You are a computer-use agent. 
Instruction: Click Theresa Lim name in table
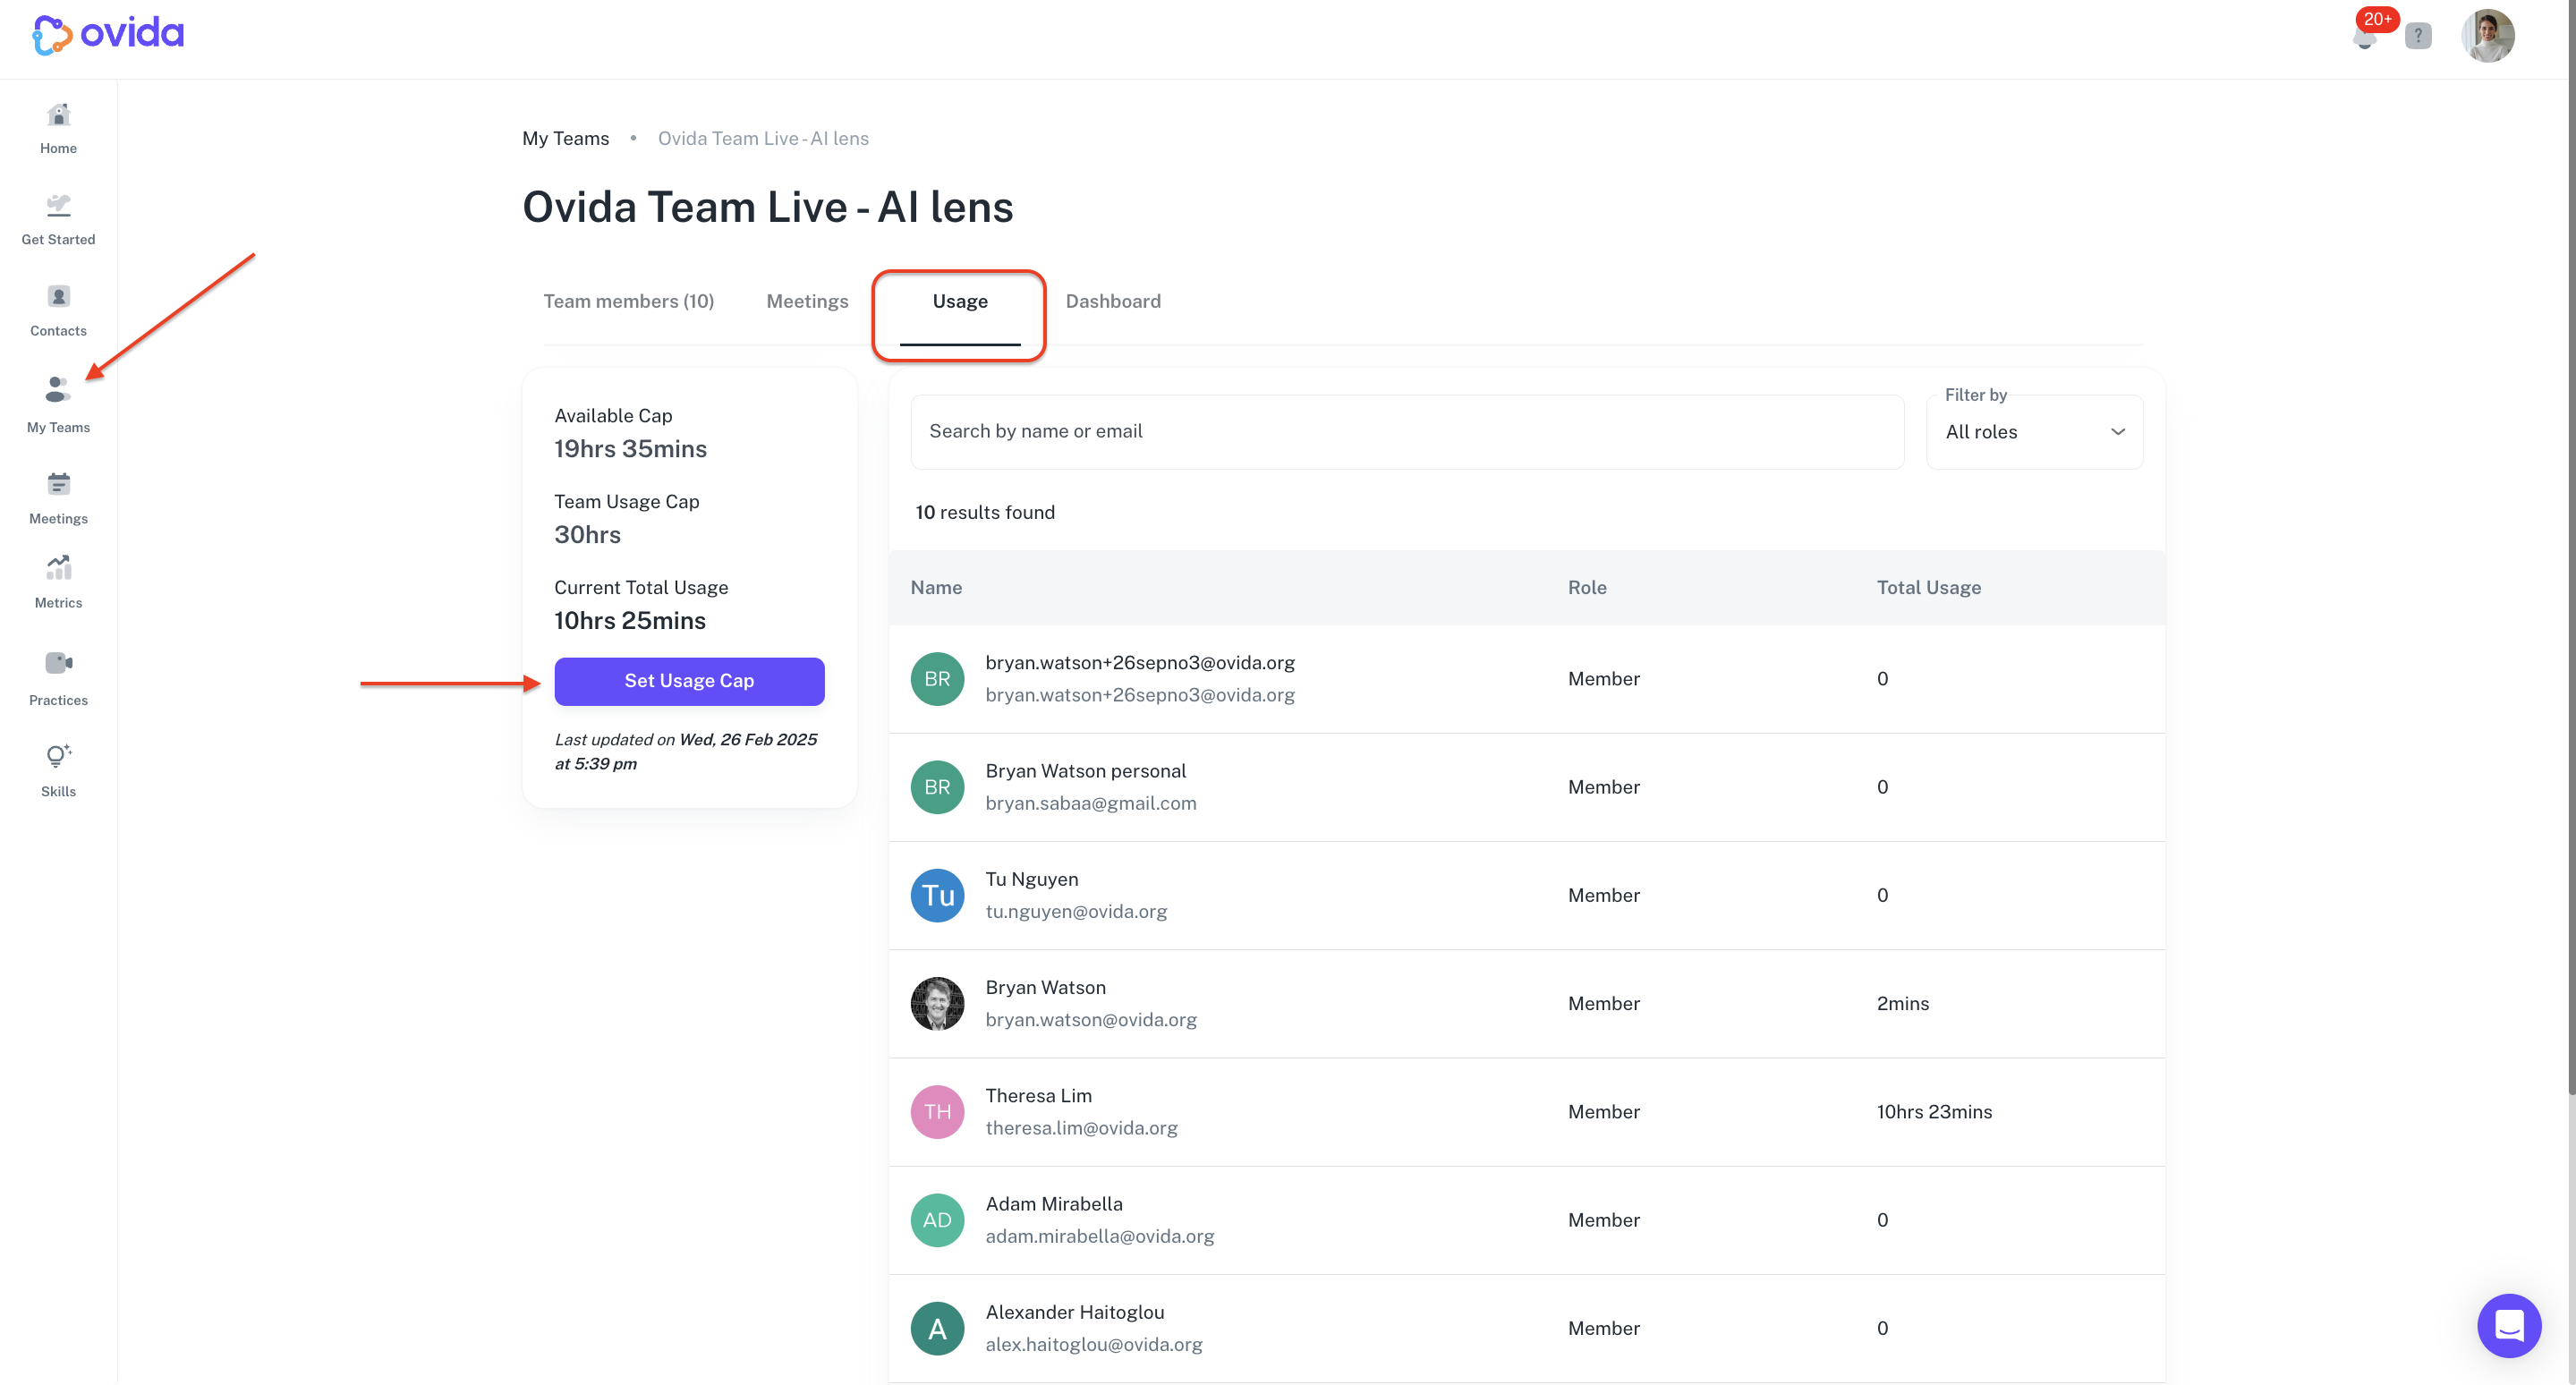coord(1038,1095)
